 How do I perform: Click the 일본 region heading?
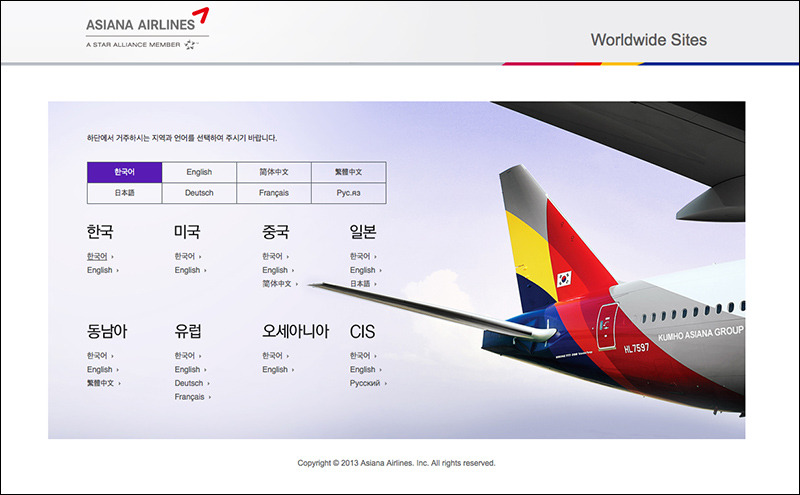[x=363, y=232]
